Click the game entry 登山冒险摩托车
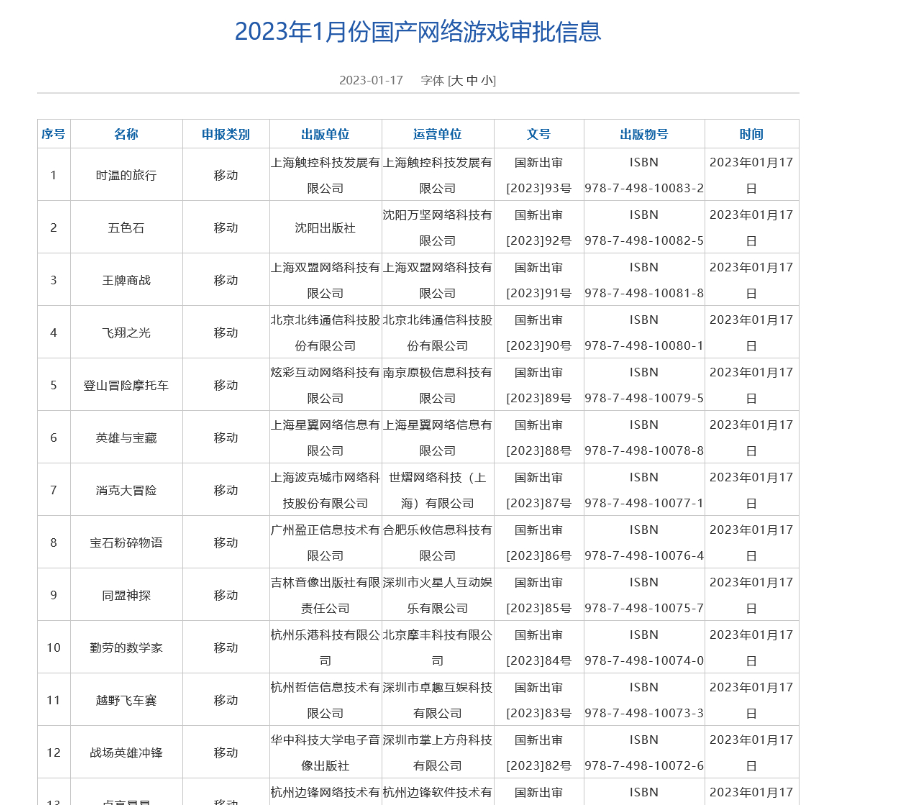This screenshot has width=904, height=805. click(x=126, y=384)
